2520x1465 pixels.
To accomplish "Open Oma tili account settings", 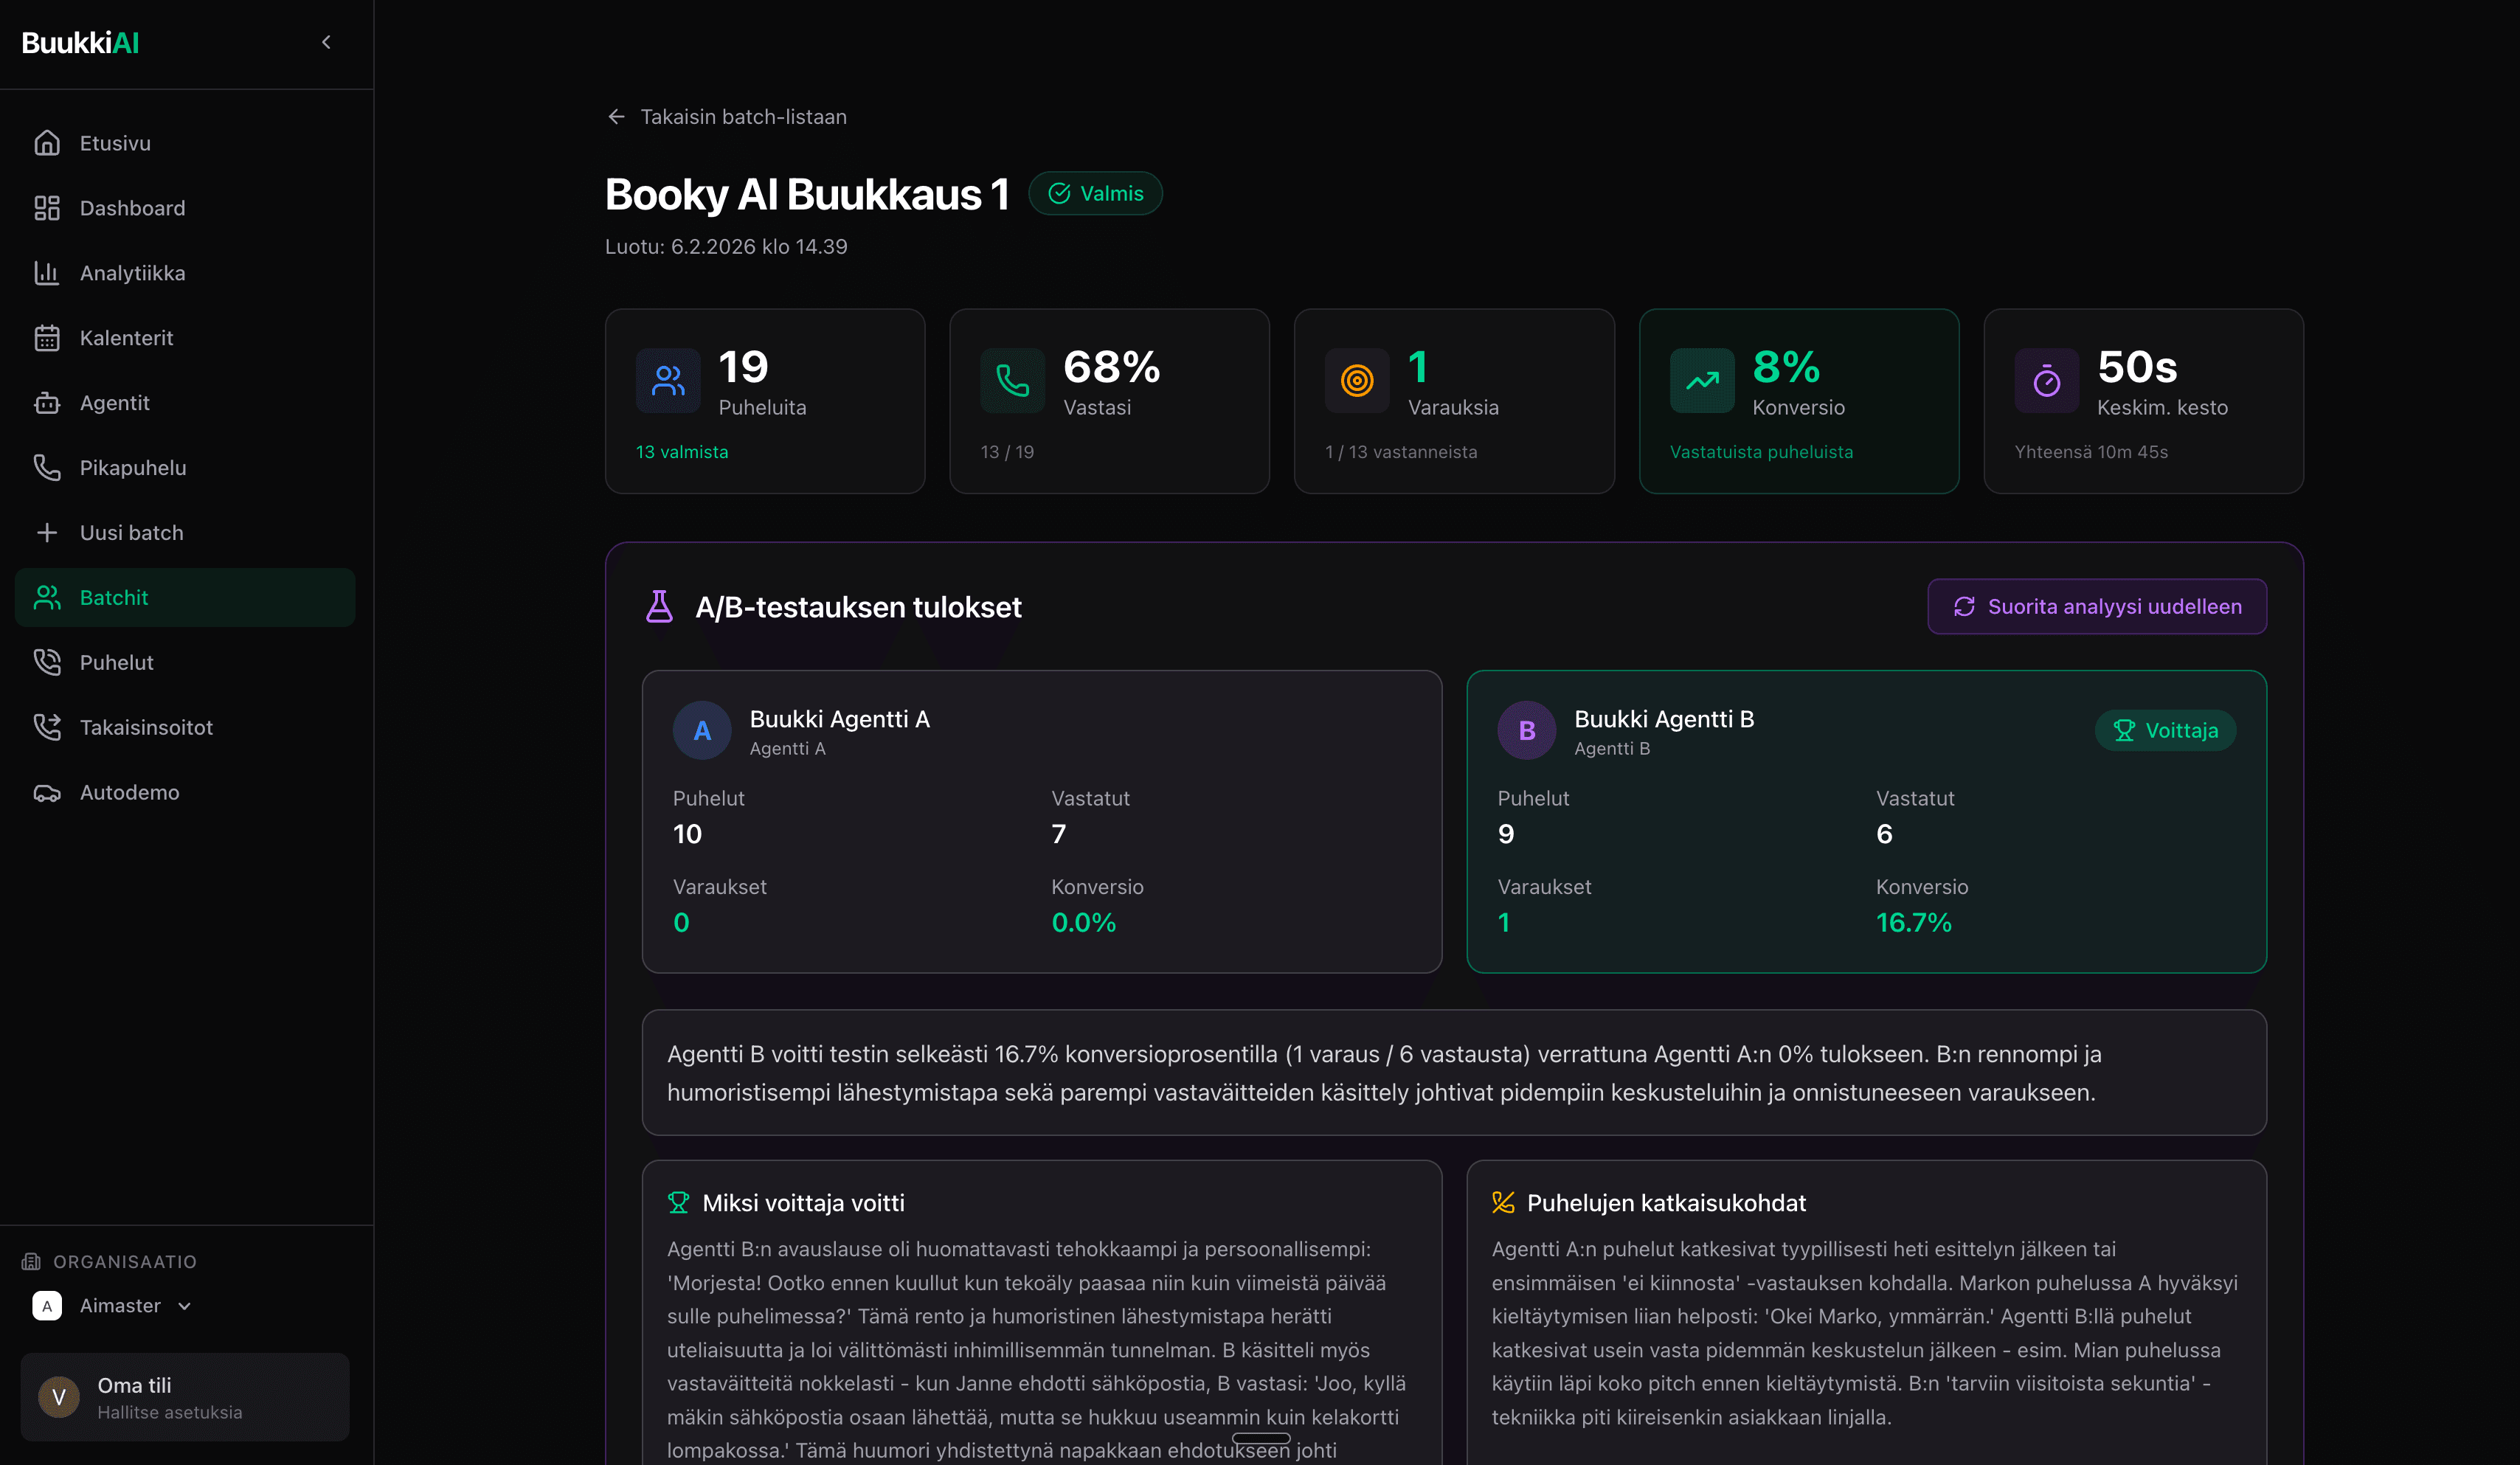I will (185, 1397).
